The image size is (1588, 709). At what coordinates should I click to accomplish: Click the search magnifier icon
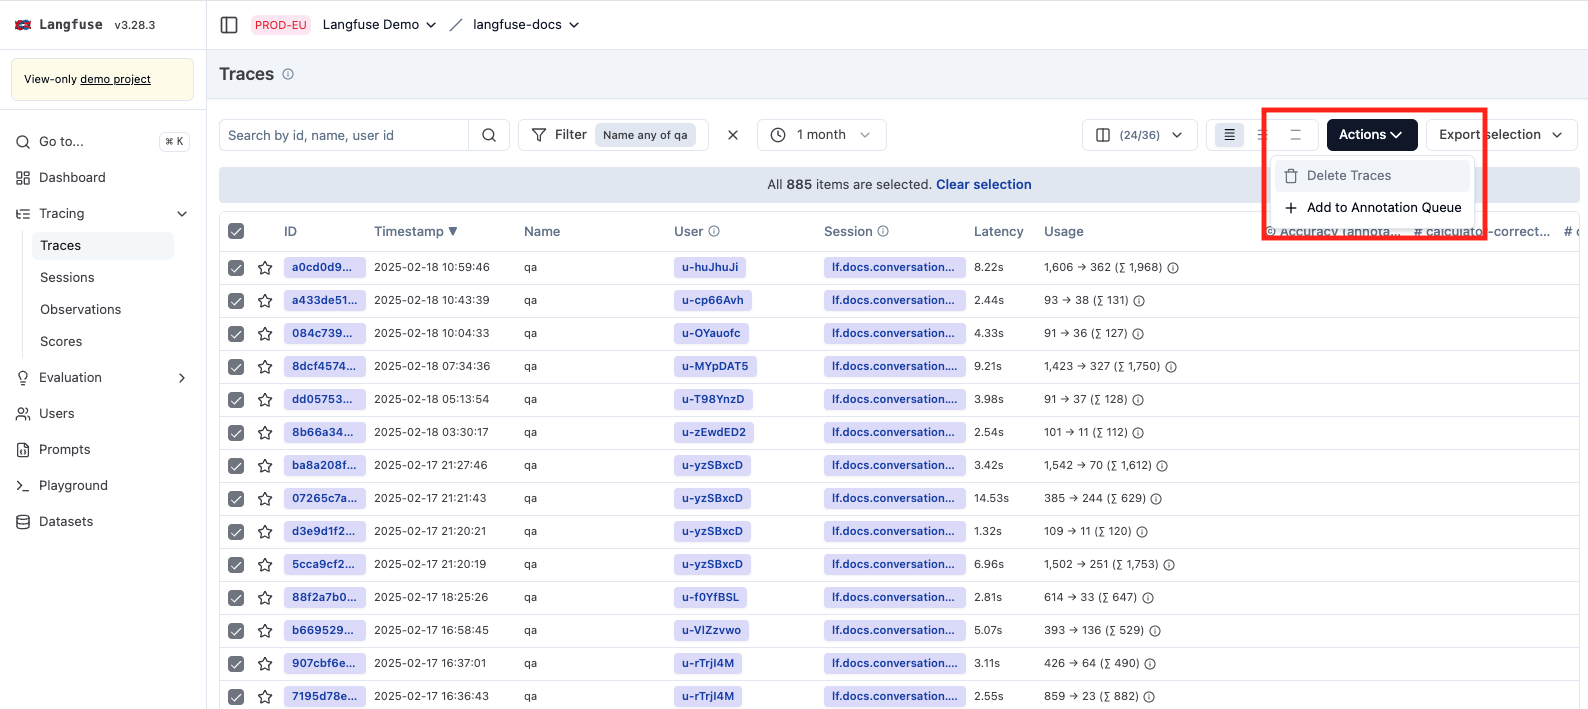pos(489,135)
